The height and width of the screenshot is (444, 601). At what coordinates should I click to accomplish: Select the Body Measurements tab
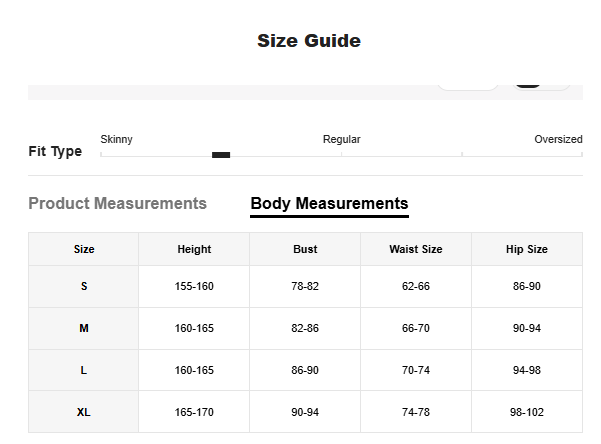click(329, 204)
